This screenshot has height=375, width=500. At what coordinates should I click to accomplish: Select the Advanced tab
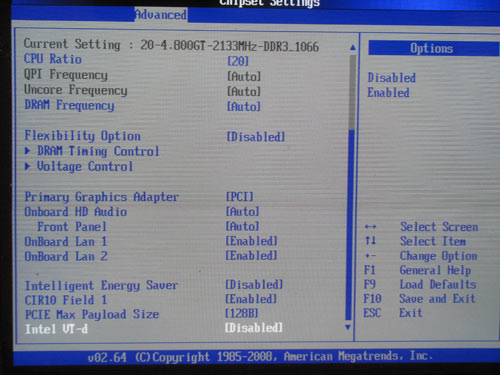point(161,15)
